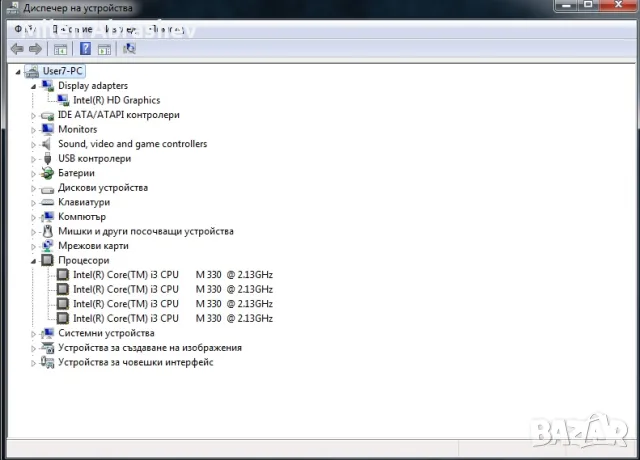The width and height of the screenshot is (640, 460).
Task: Expand the Monitors node
Action: pyautogui.click(x=33, y=130)
